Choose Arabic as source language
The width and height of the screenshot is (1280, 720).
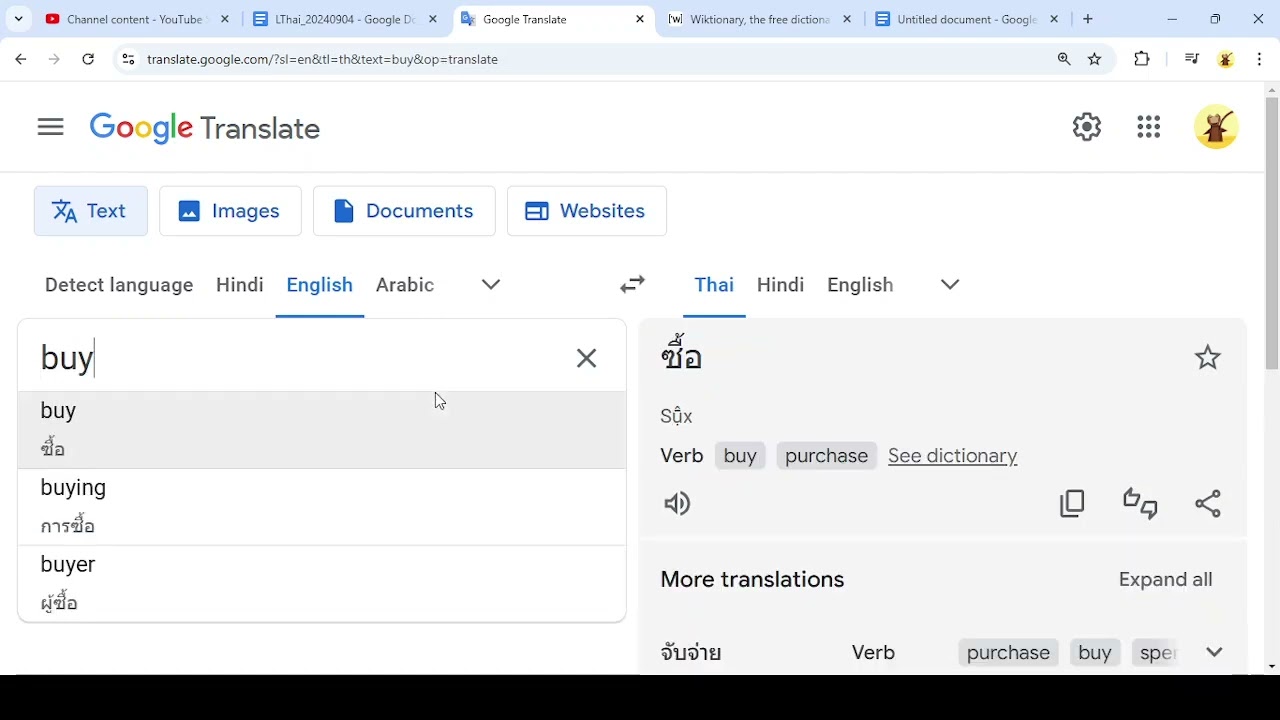405,285
